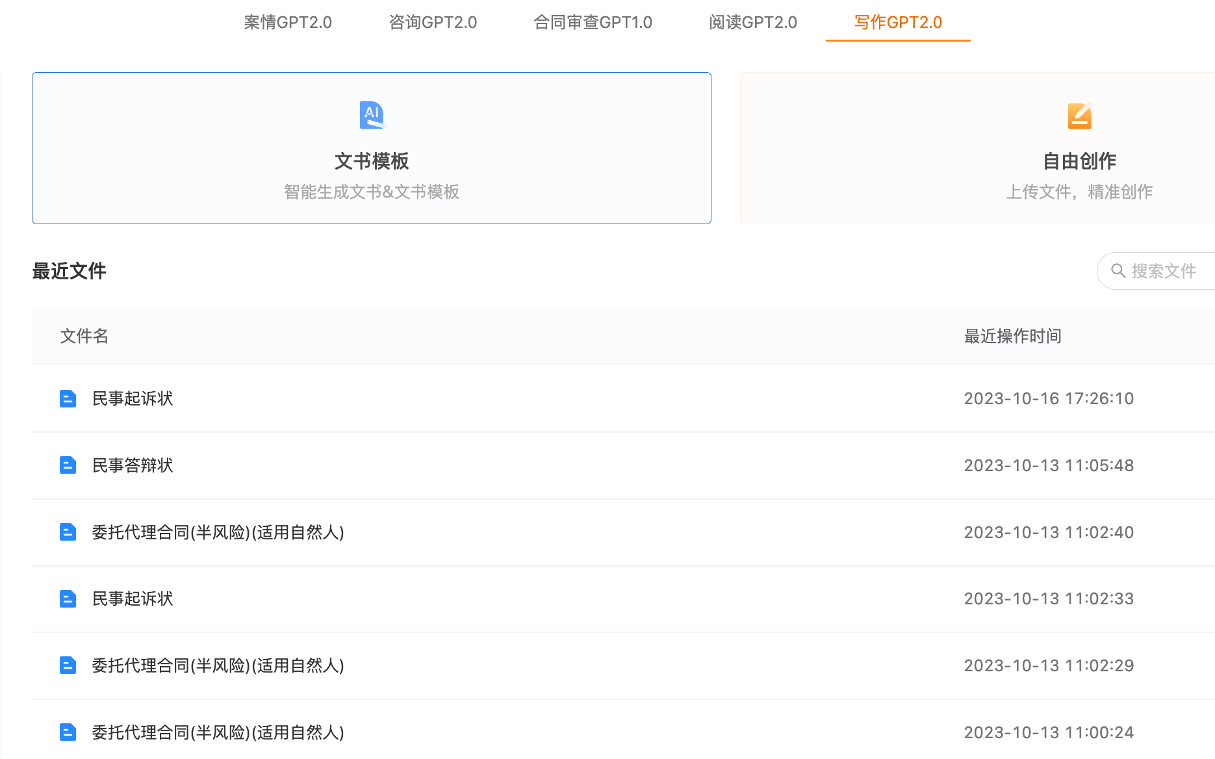
Task: Click the file icon beside second 民事起诉状 entry
Action: [x=67, y=598]
